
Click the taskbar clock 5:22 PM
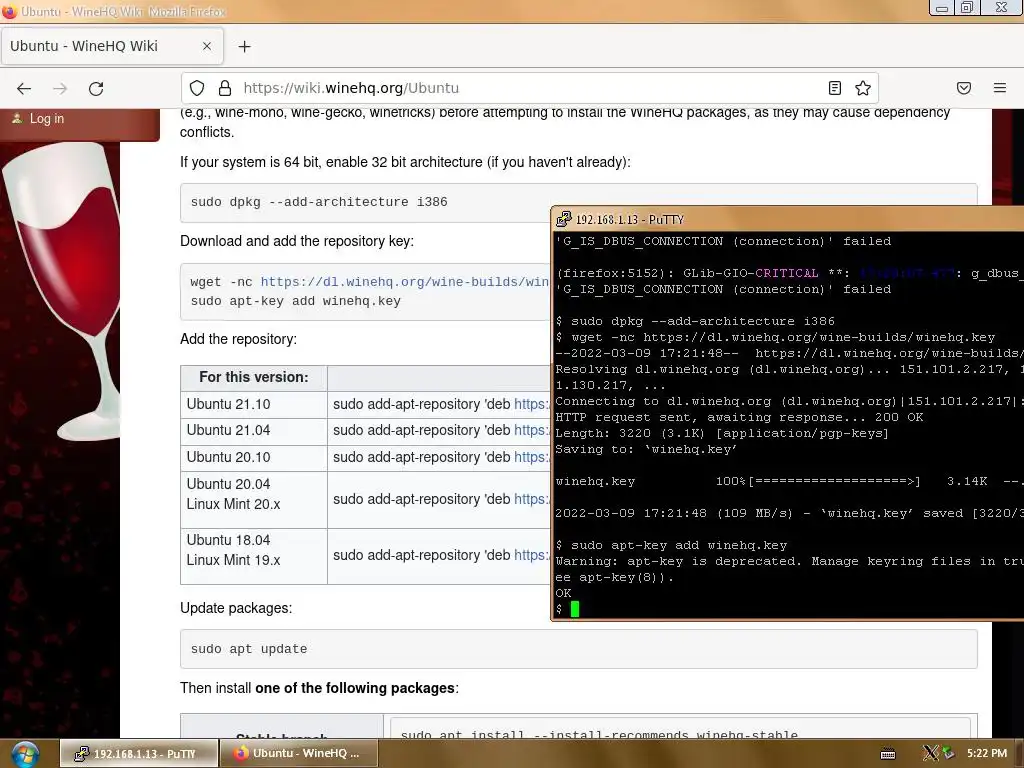pos(987,753)
